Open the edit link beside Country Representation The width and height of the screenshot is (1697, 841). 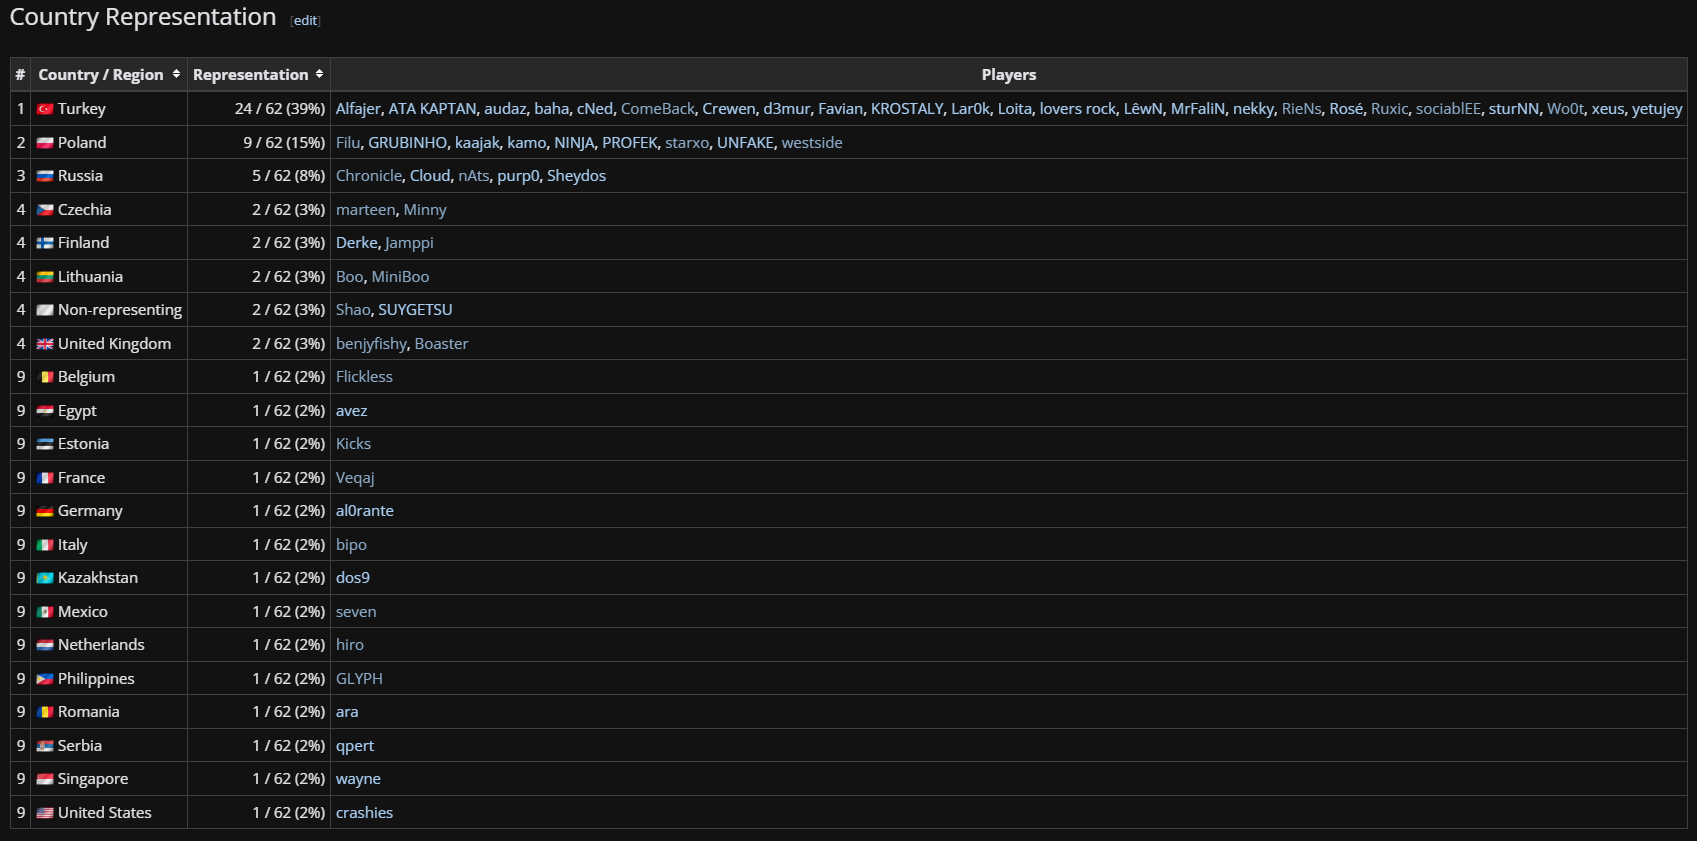tap(305, 21)
